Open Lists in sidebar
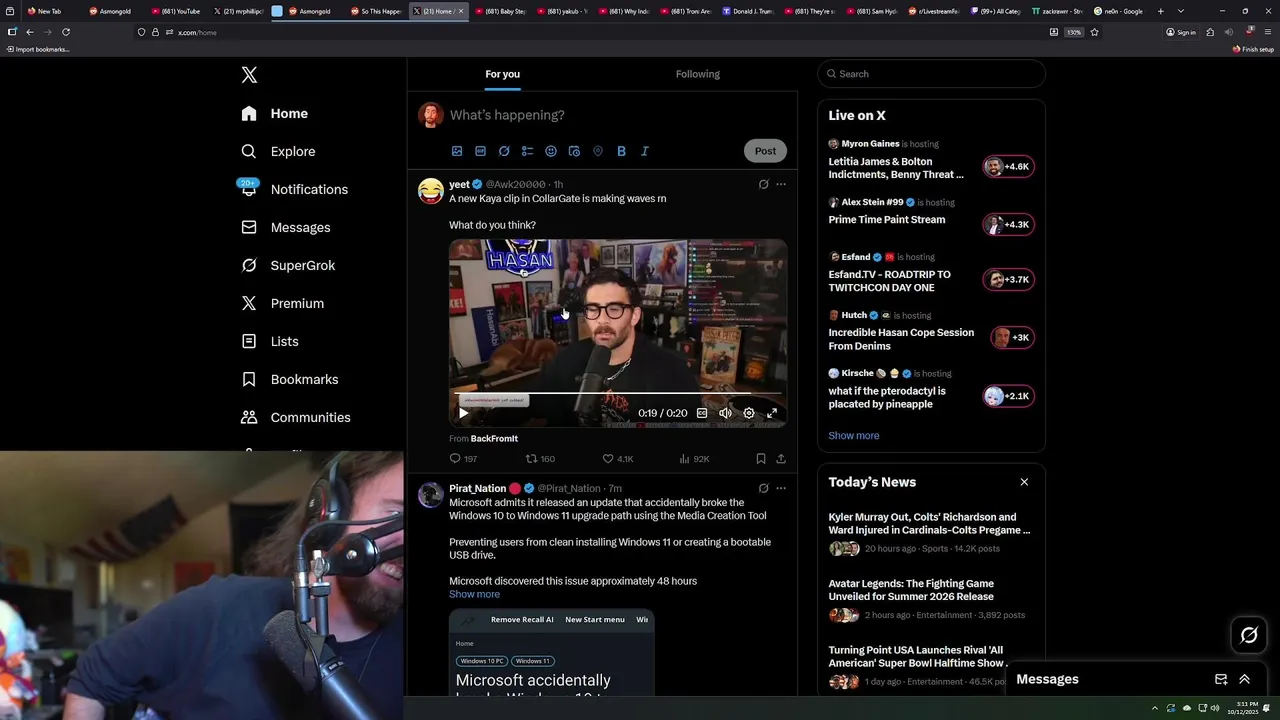Screen dimensions: 1280x720 pos(270,342)
